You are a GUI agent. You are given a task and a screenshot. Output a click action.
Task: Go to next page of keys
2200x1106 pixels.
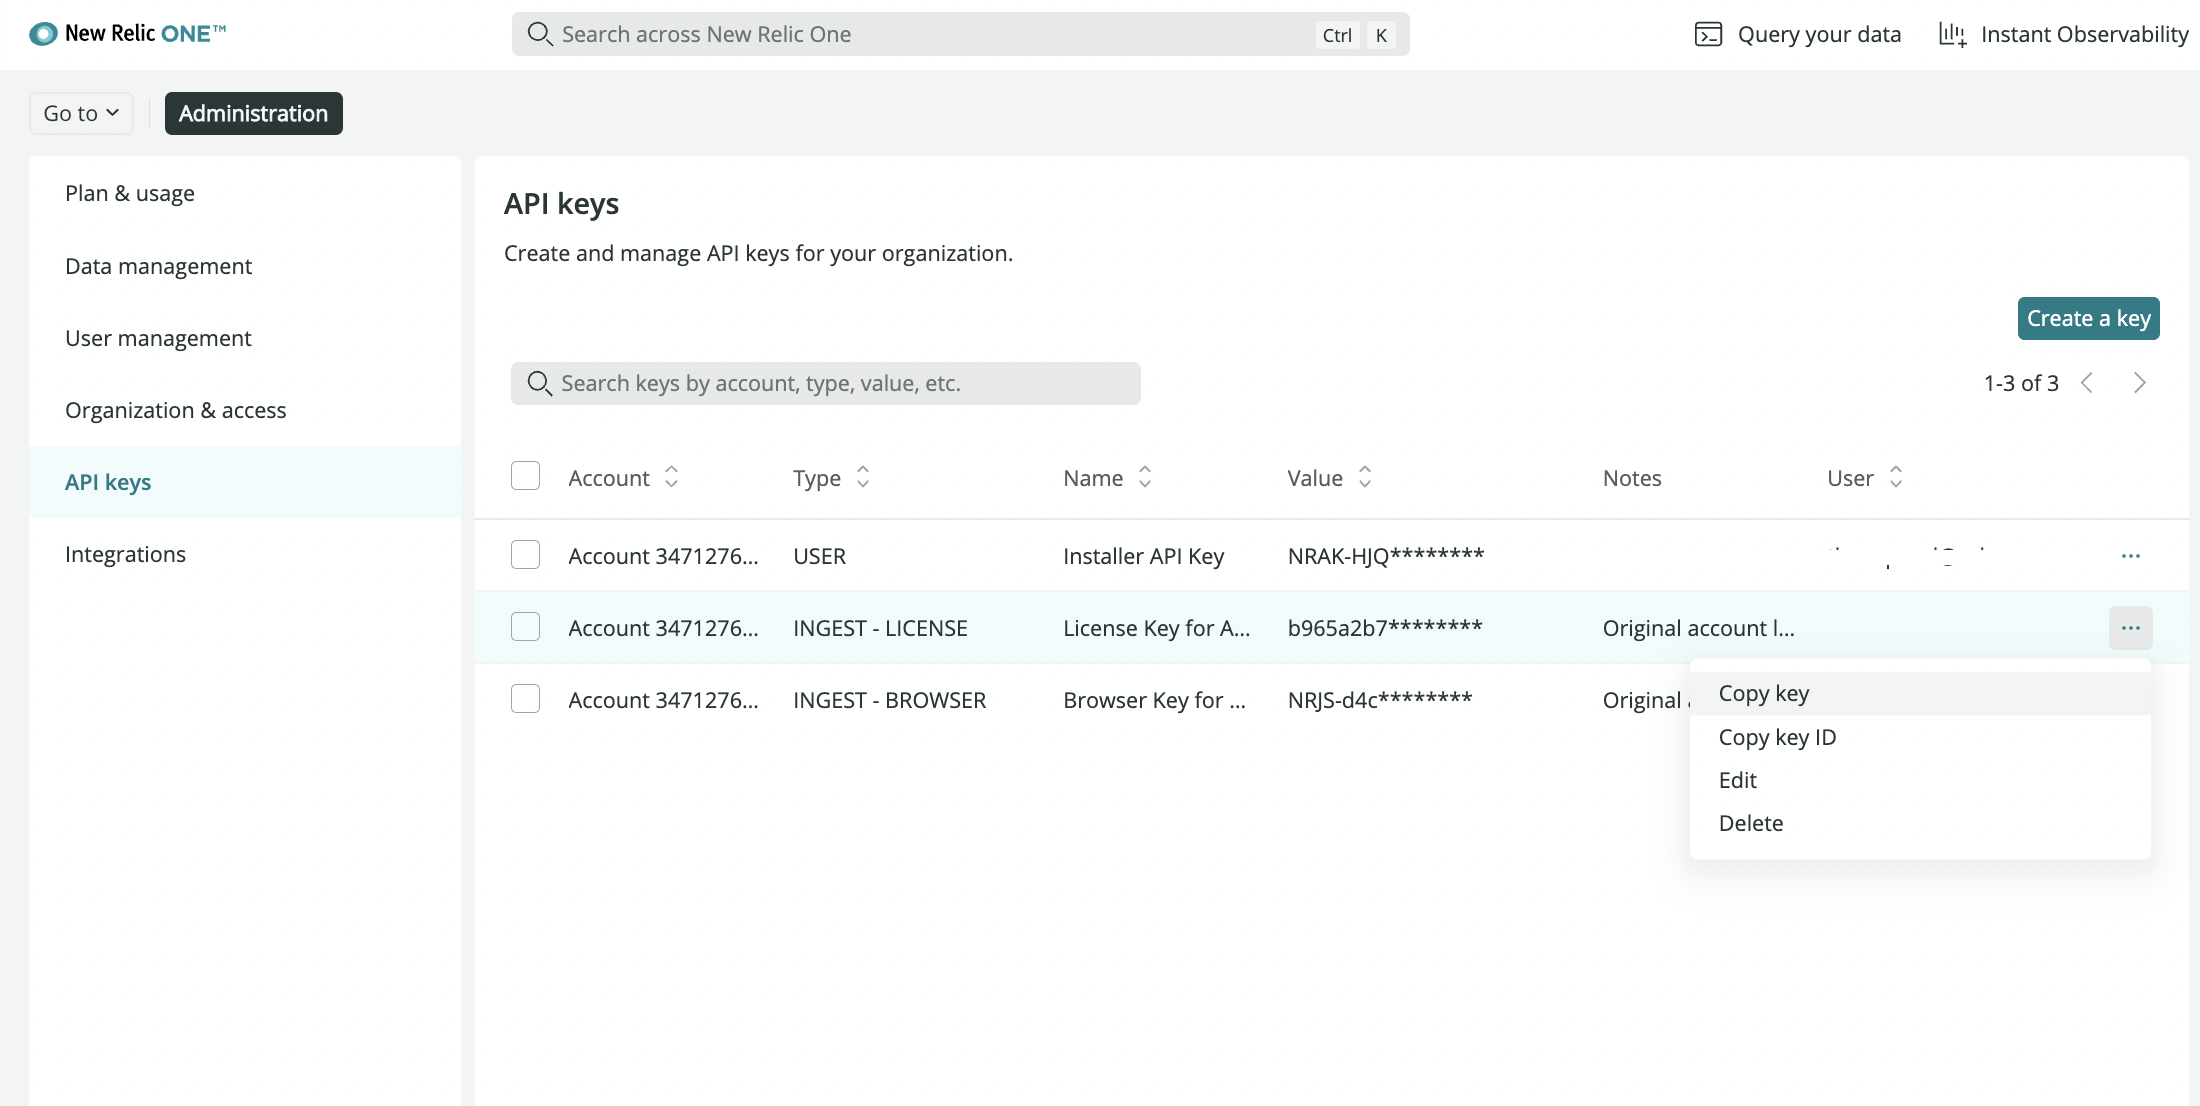pos(2139,383)
